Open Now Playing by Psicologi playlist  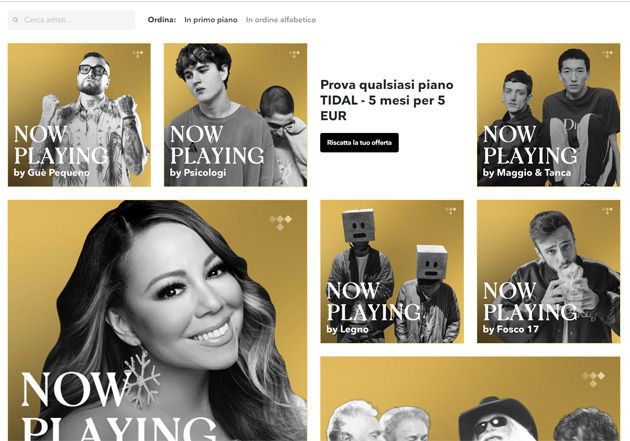tap(235, 115)
